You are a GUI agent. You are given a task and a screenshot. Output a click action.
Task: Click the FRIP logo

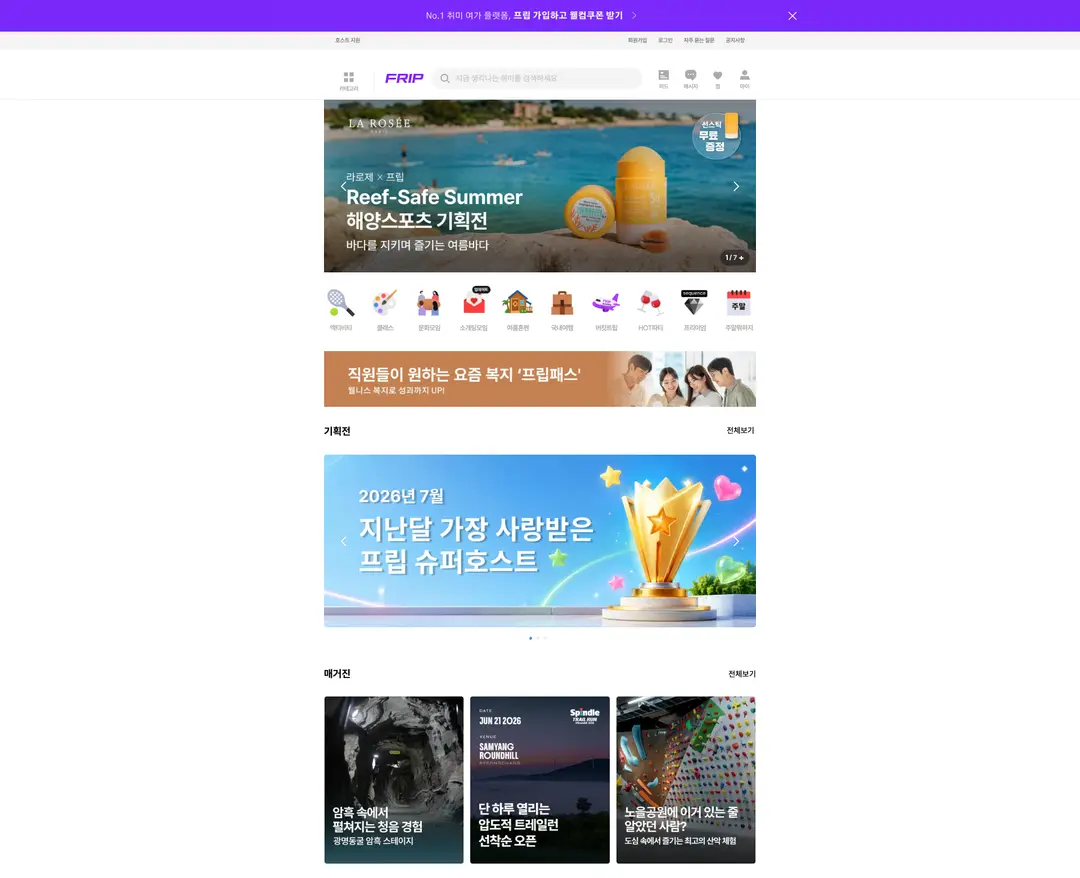tap(404, 79)
